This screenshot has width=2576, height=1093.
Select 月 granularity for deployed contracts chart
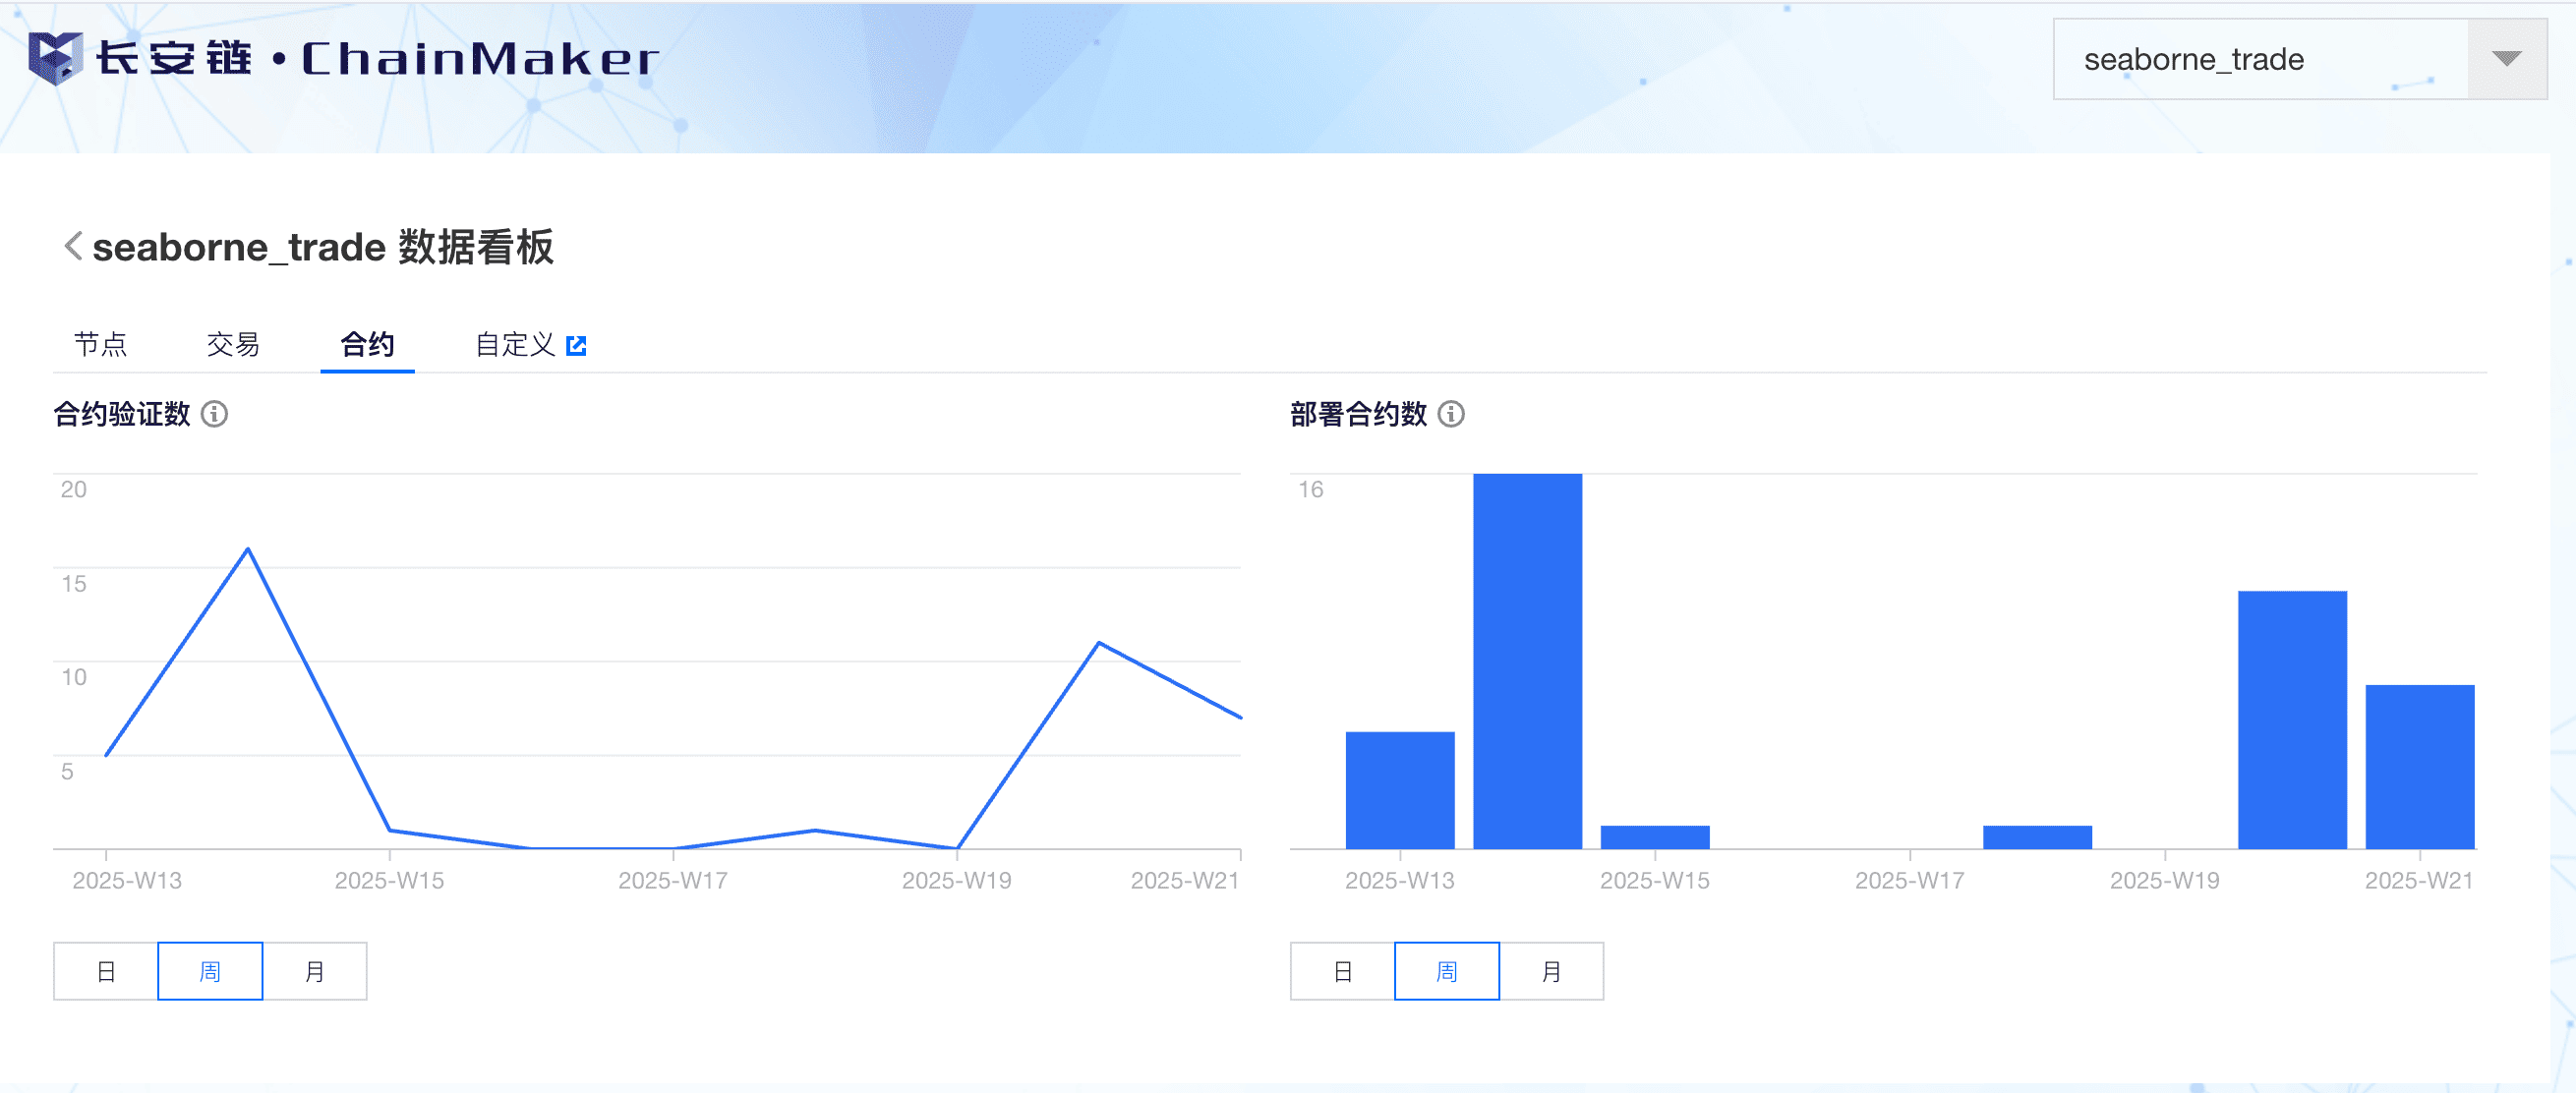click(1552, 971)
